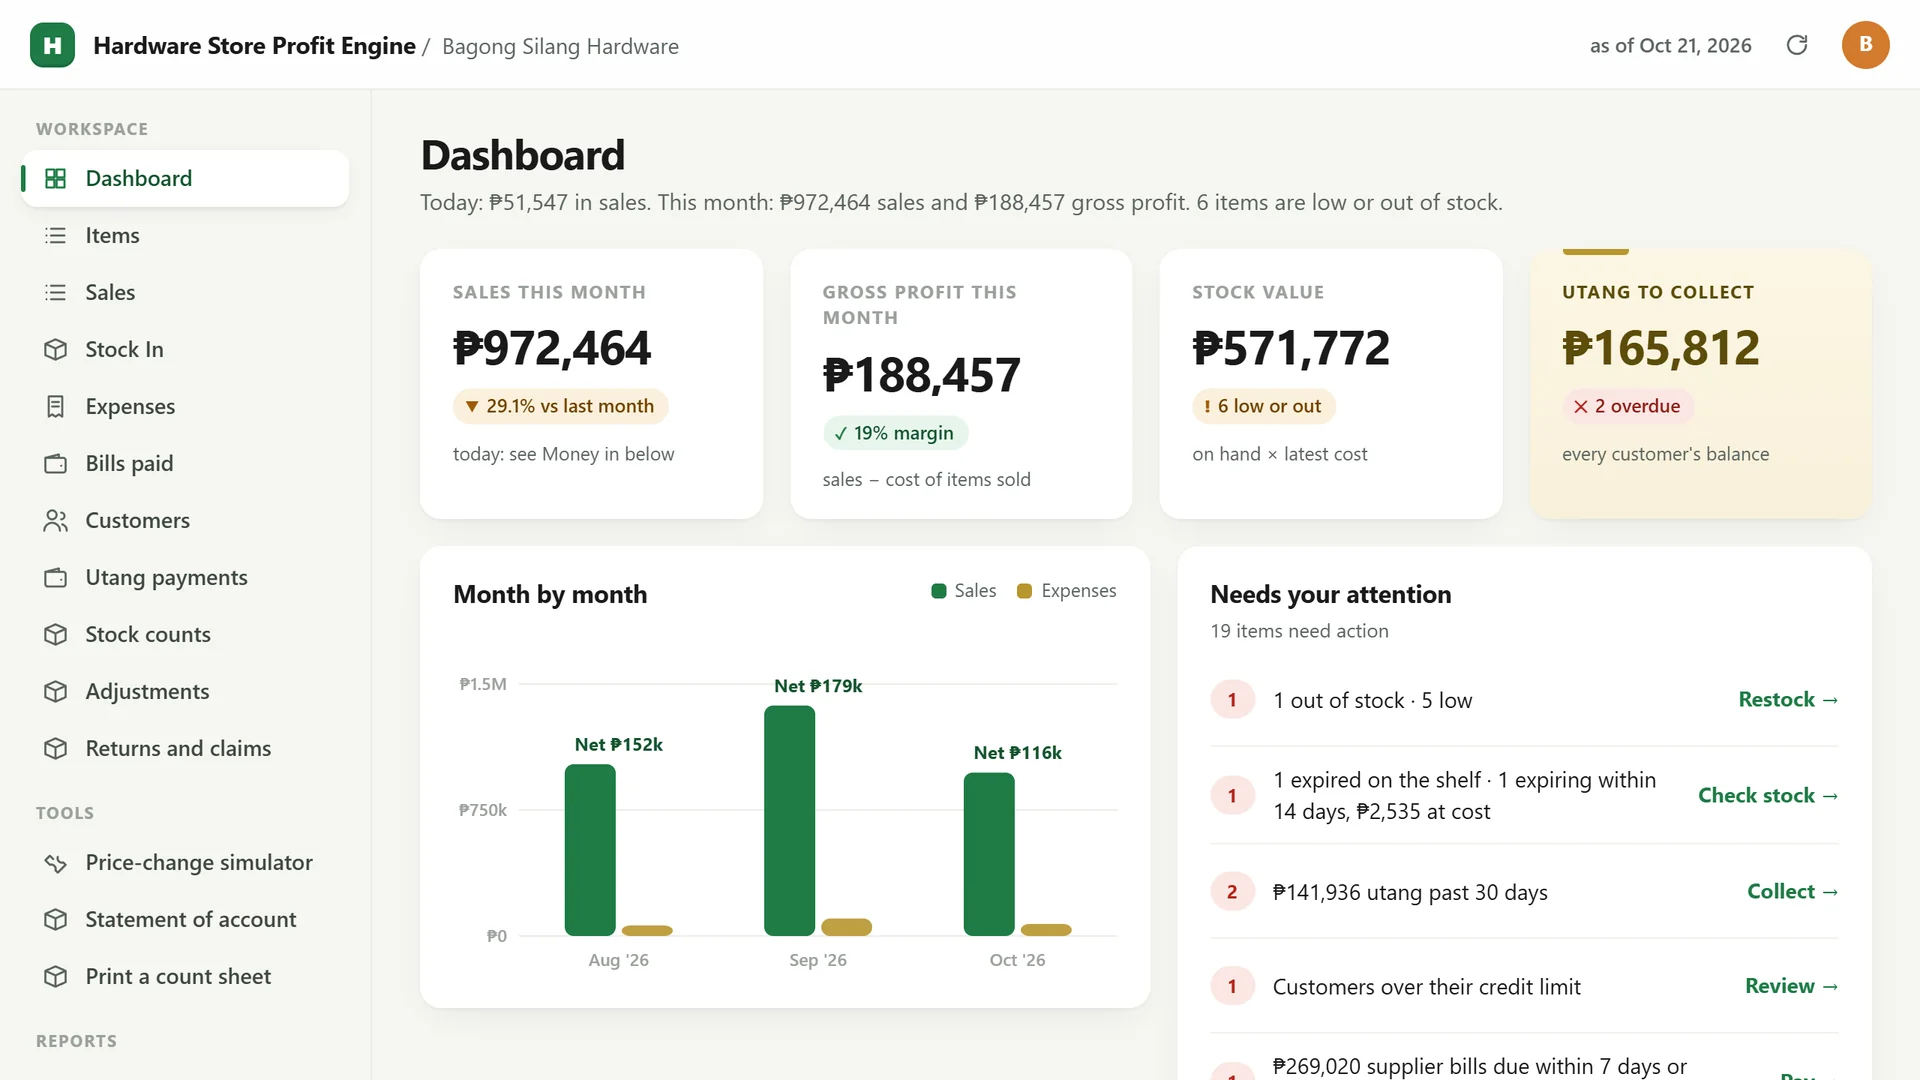
Task: Click the 19% margin badge
Action: [895, 433]
